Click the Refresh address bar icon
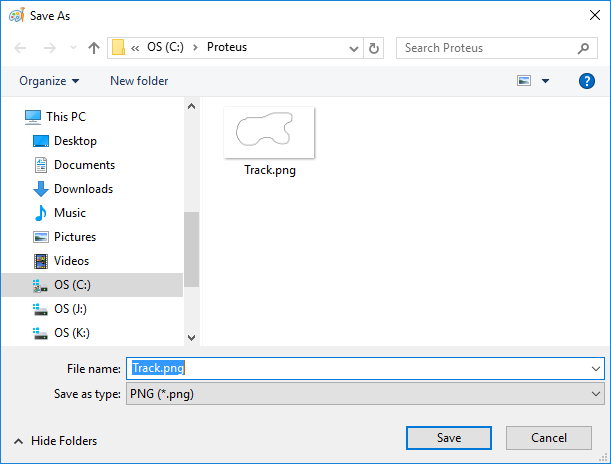Screen dimensions: 611x464 tap(374, 47)
